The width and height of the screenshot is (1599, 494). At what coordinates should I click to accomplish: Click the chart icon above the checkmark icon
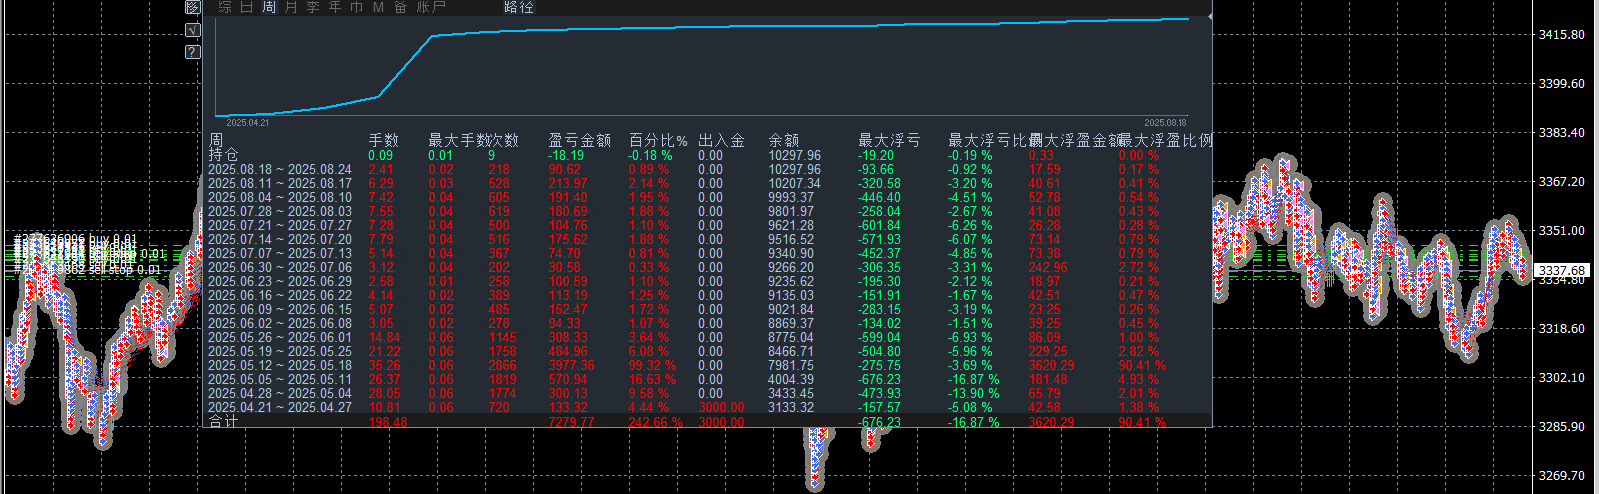pyautogui.click(x=192, y=7)
